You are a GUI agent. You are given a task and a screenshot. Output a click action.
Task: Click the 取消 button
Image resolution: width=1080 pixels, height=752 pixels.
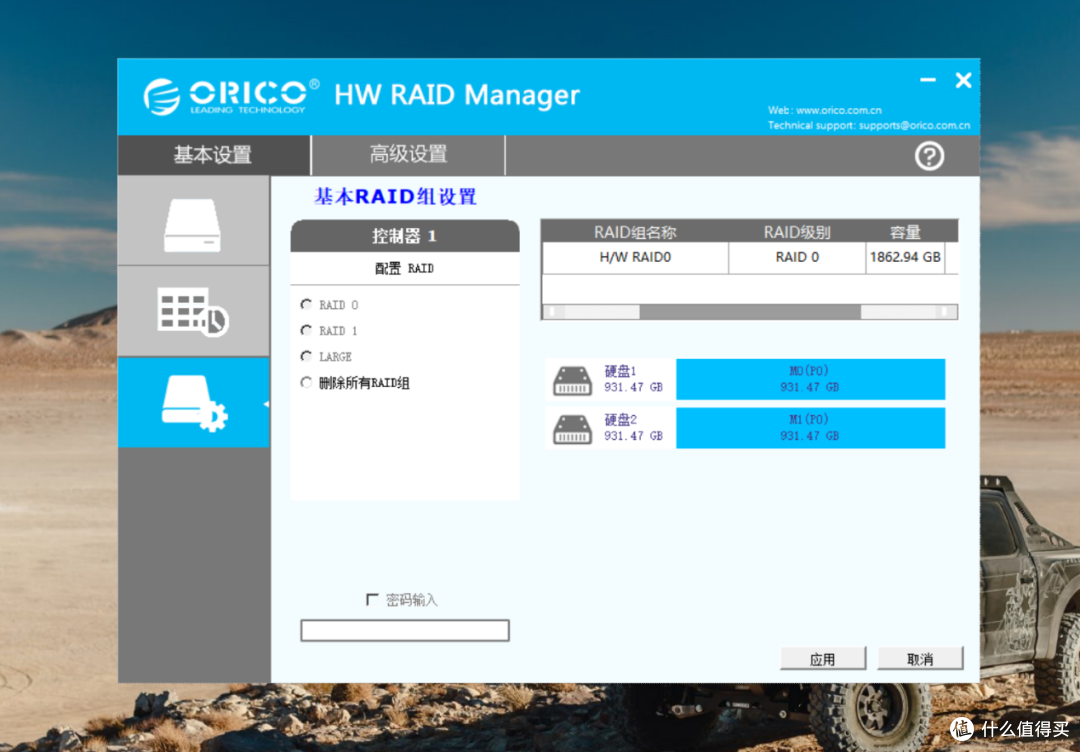[x=920, y=659]
